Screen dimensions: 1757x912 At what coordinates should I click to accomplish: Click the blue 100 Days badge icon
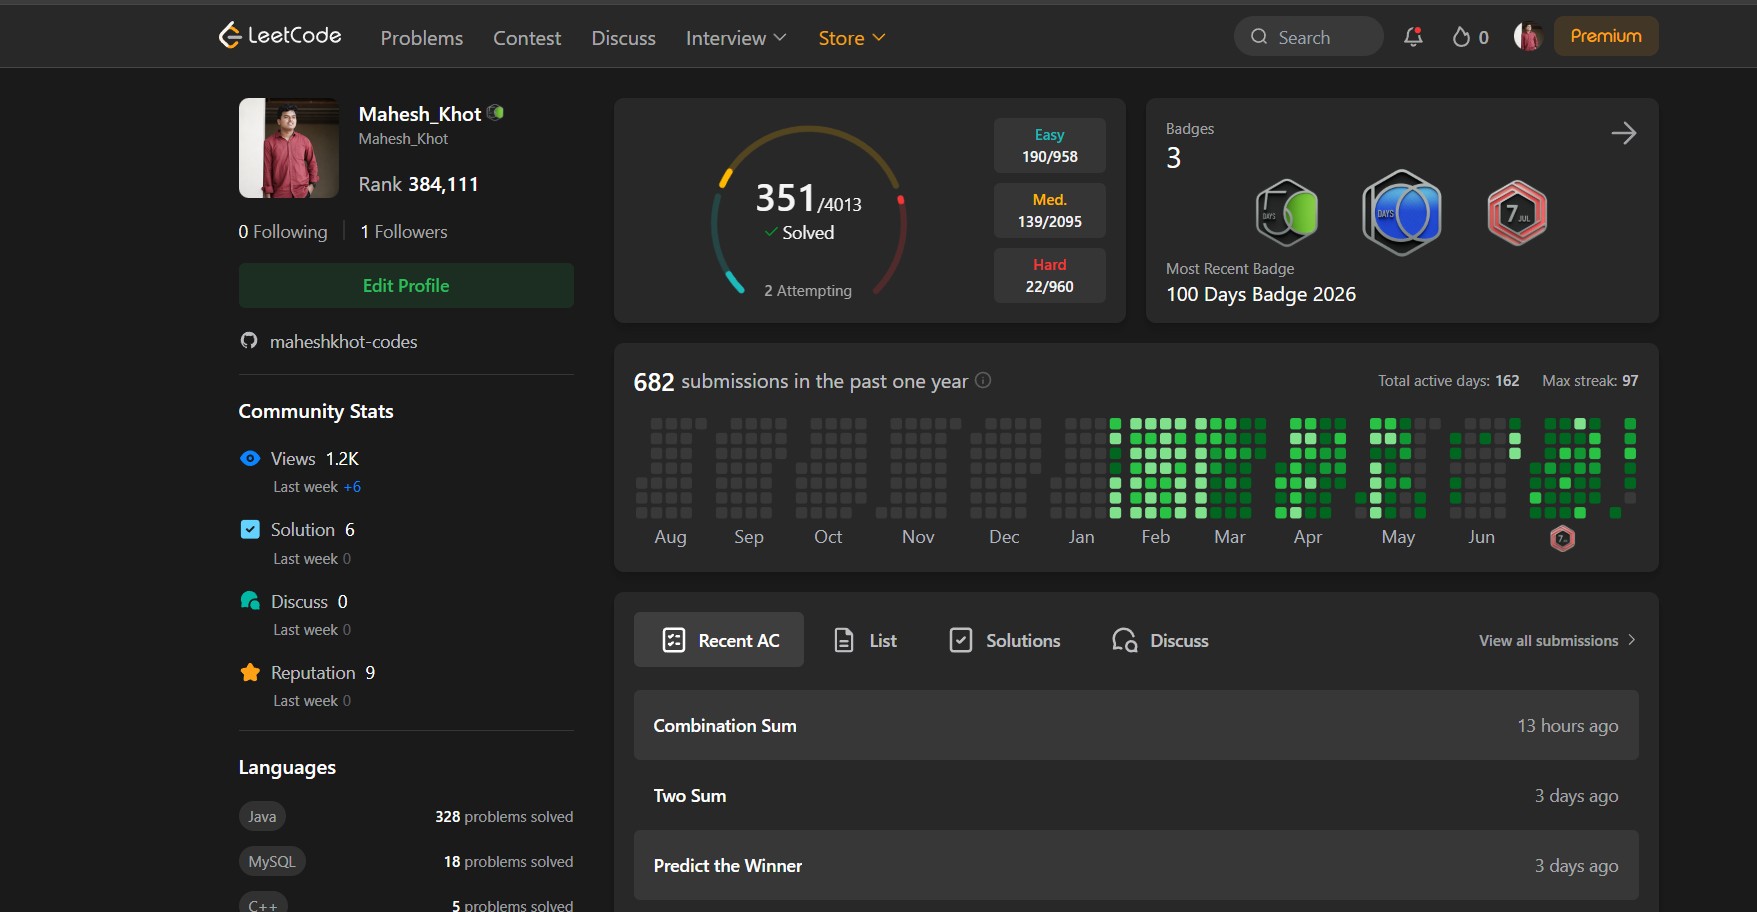tap(1402, 212)
